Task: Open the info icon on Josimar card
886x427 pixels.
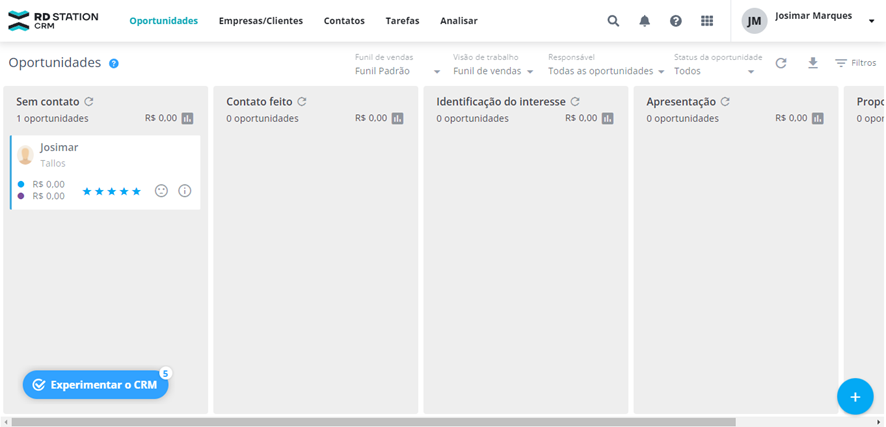Action: [x=185, y=191]
